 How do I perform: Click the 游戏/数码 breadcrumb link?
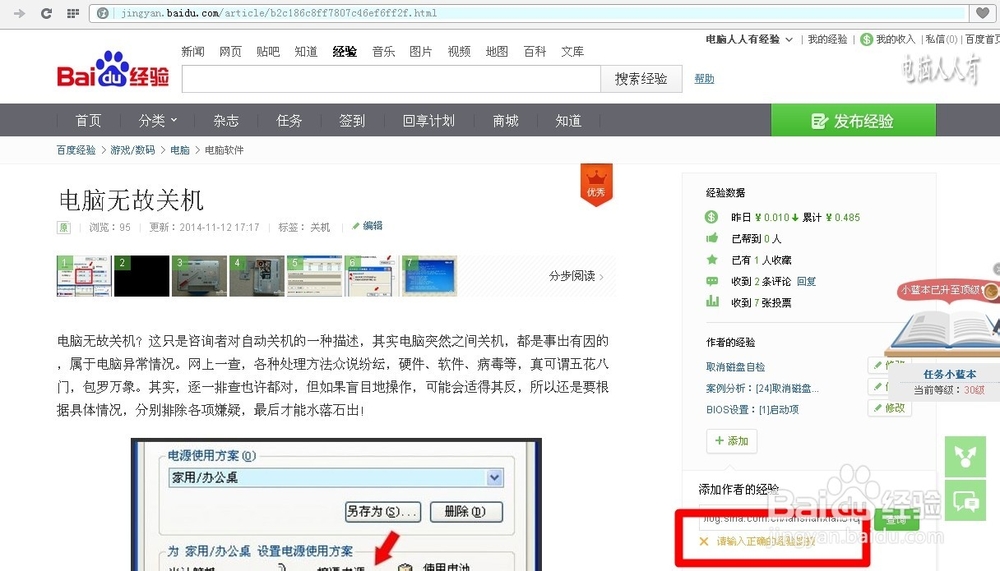(133, 150)
